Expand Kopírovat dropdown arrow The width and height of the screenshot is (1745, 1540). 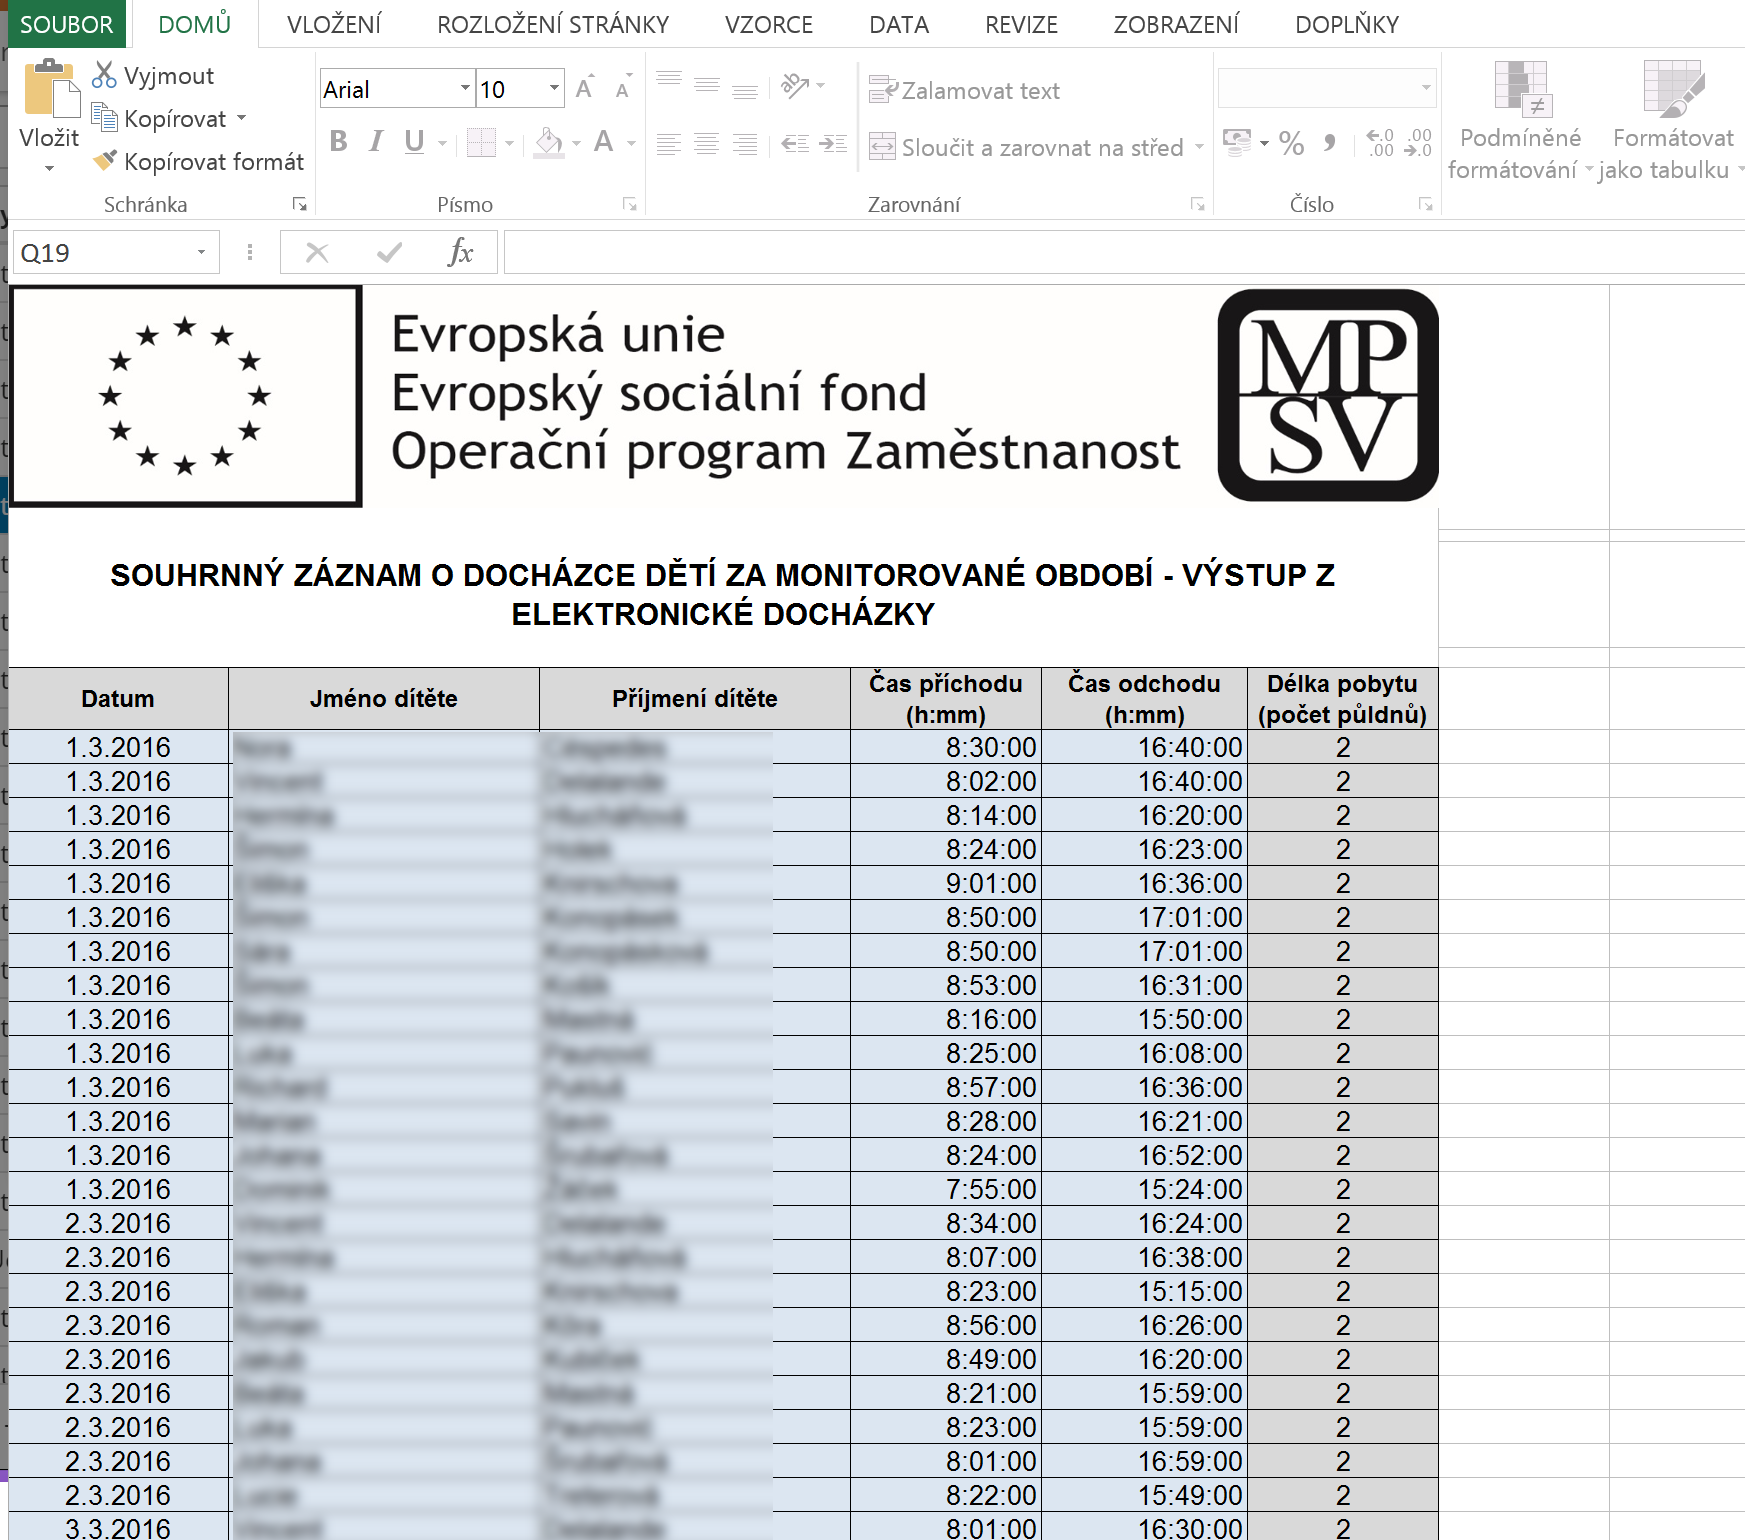click(242, 118)
